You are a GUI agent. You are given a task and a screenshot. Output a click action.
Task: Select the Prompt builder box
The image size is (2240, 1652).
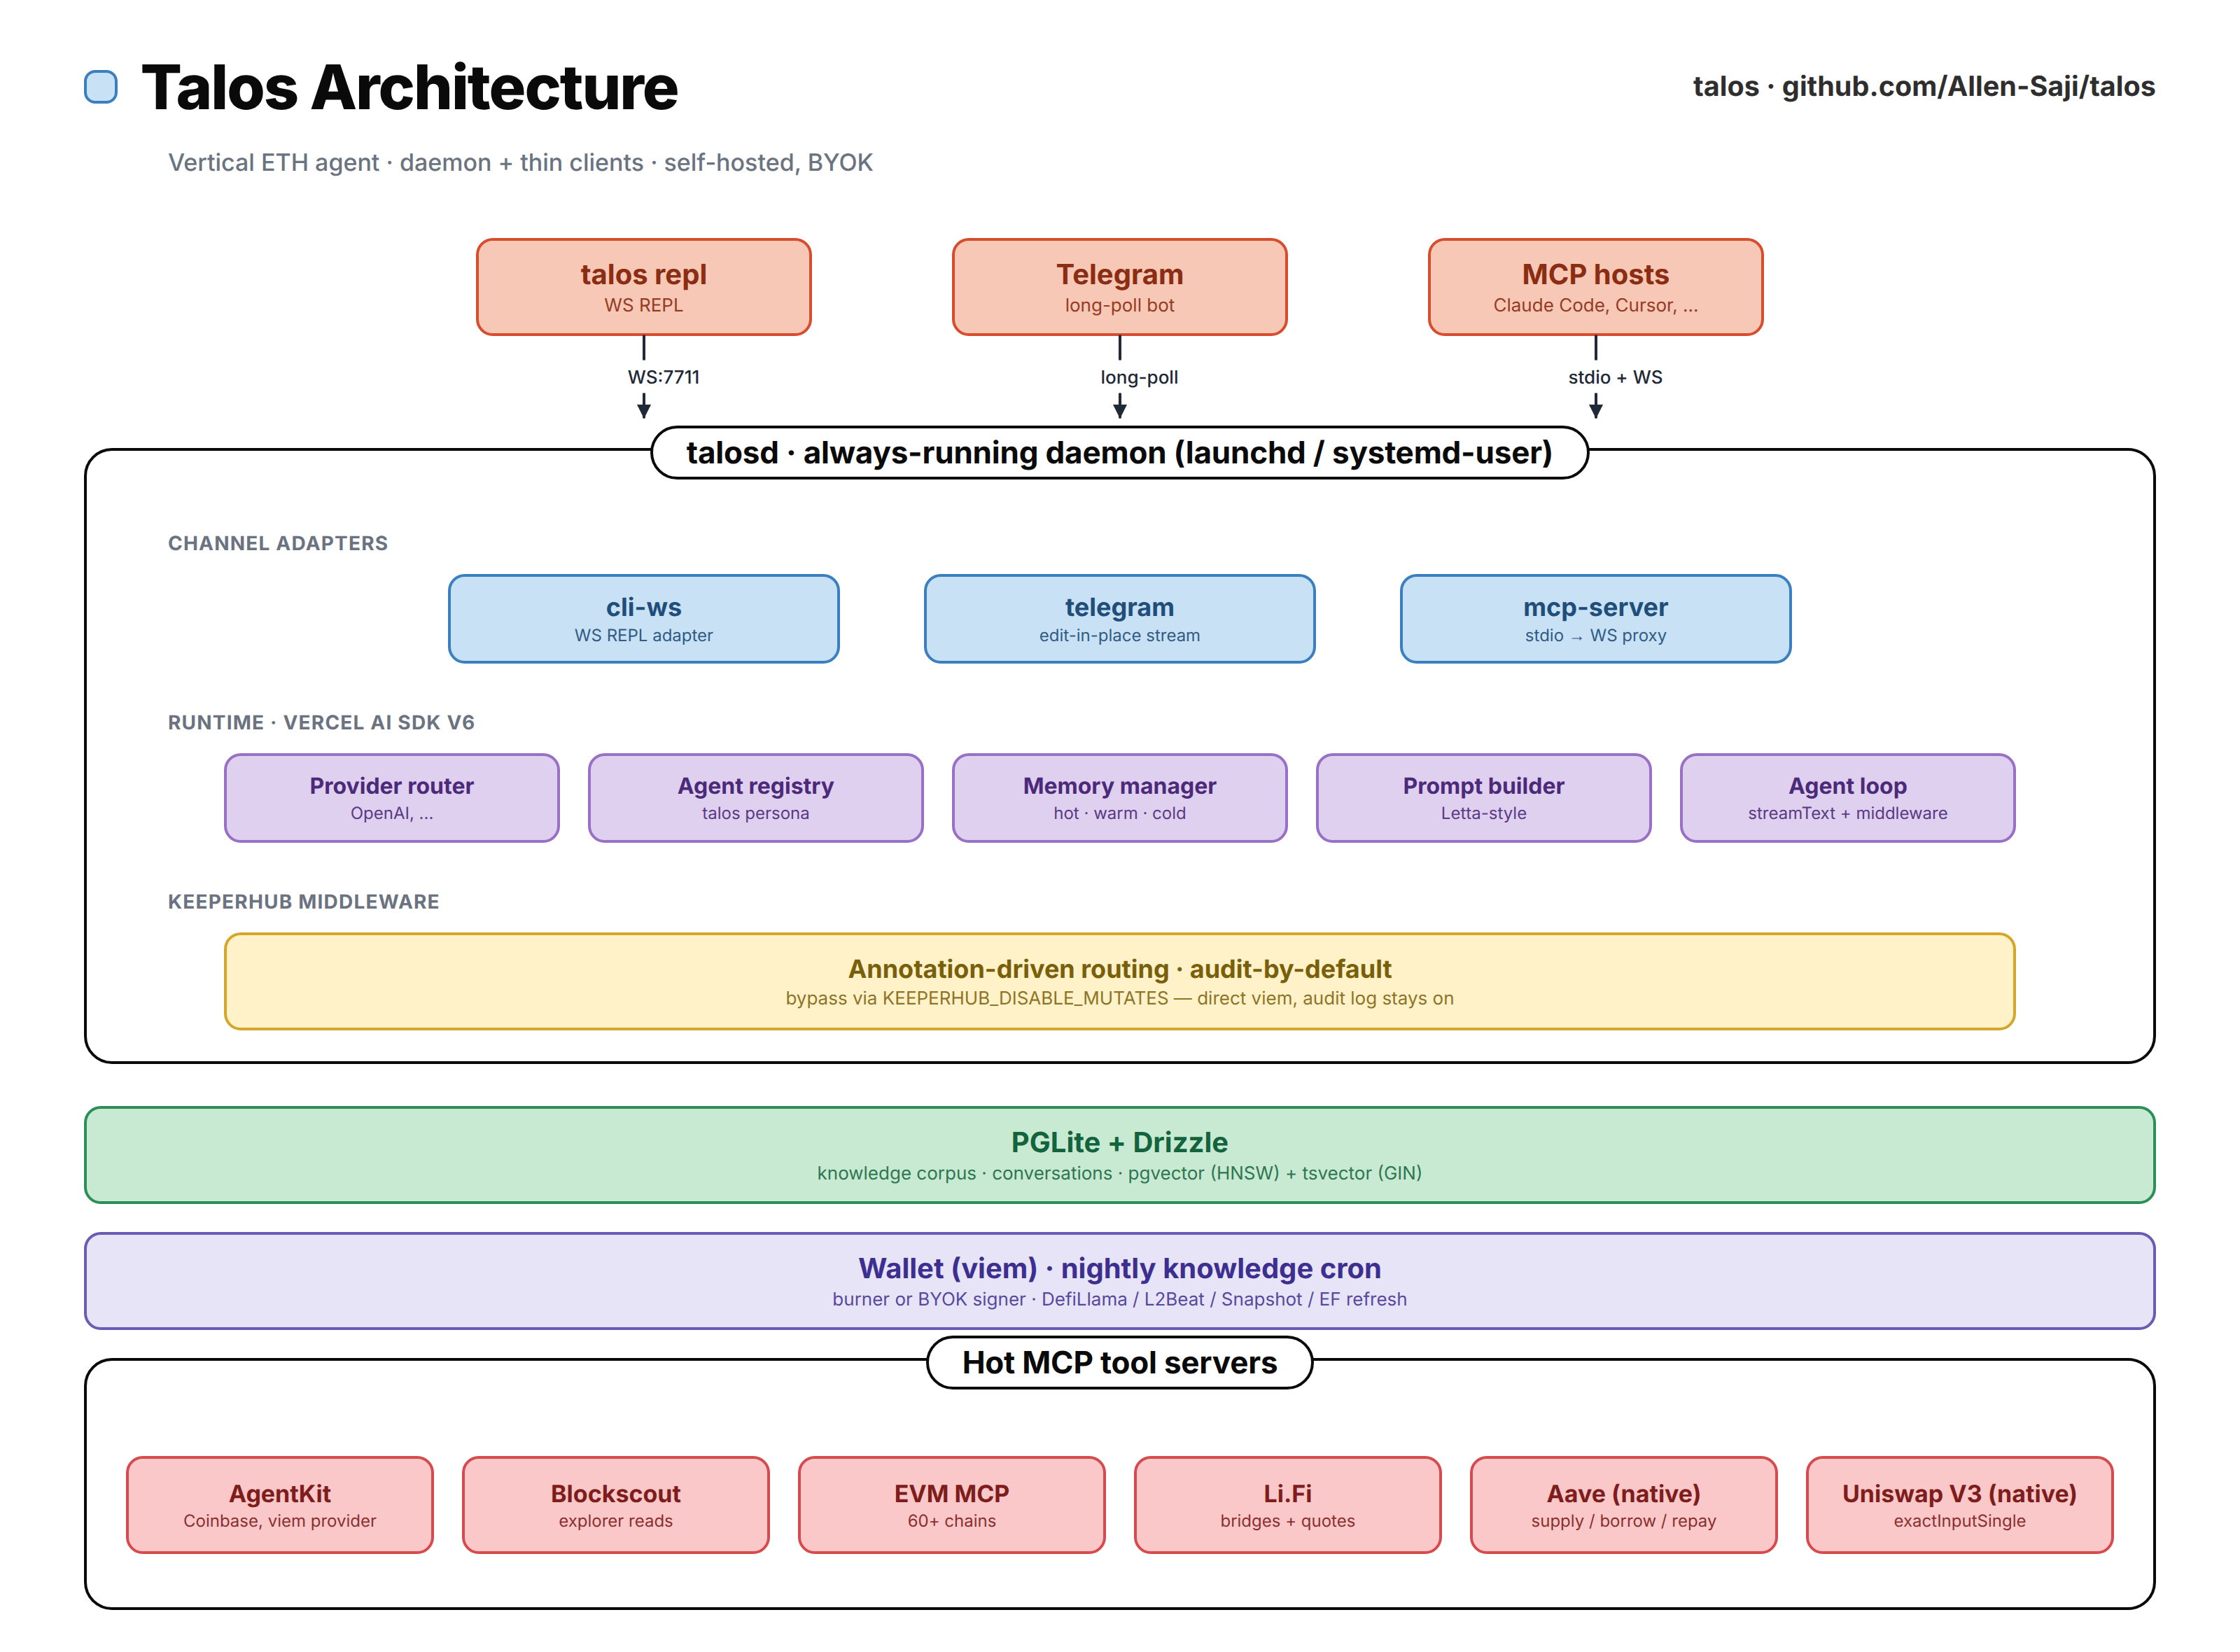coord(1483,798)
